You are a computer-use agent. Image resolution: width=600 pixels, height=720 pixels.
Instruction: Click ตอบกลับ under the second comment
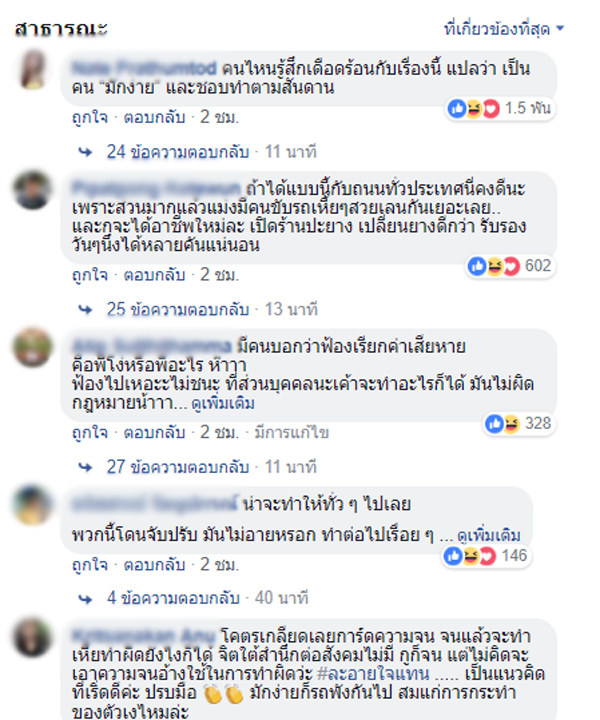point(154,275)
